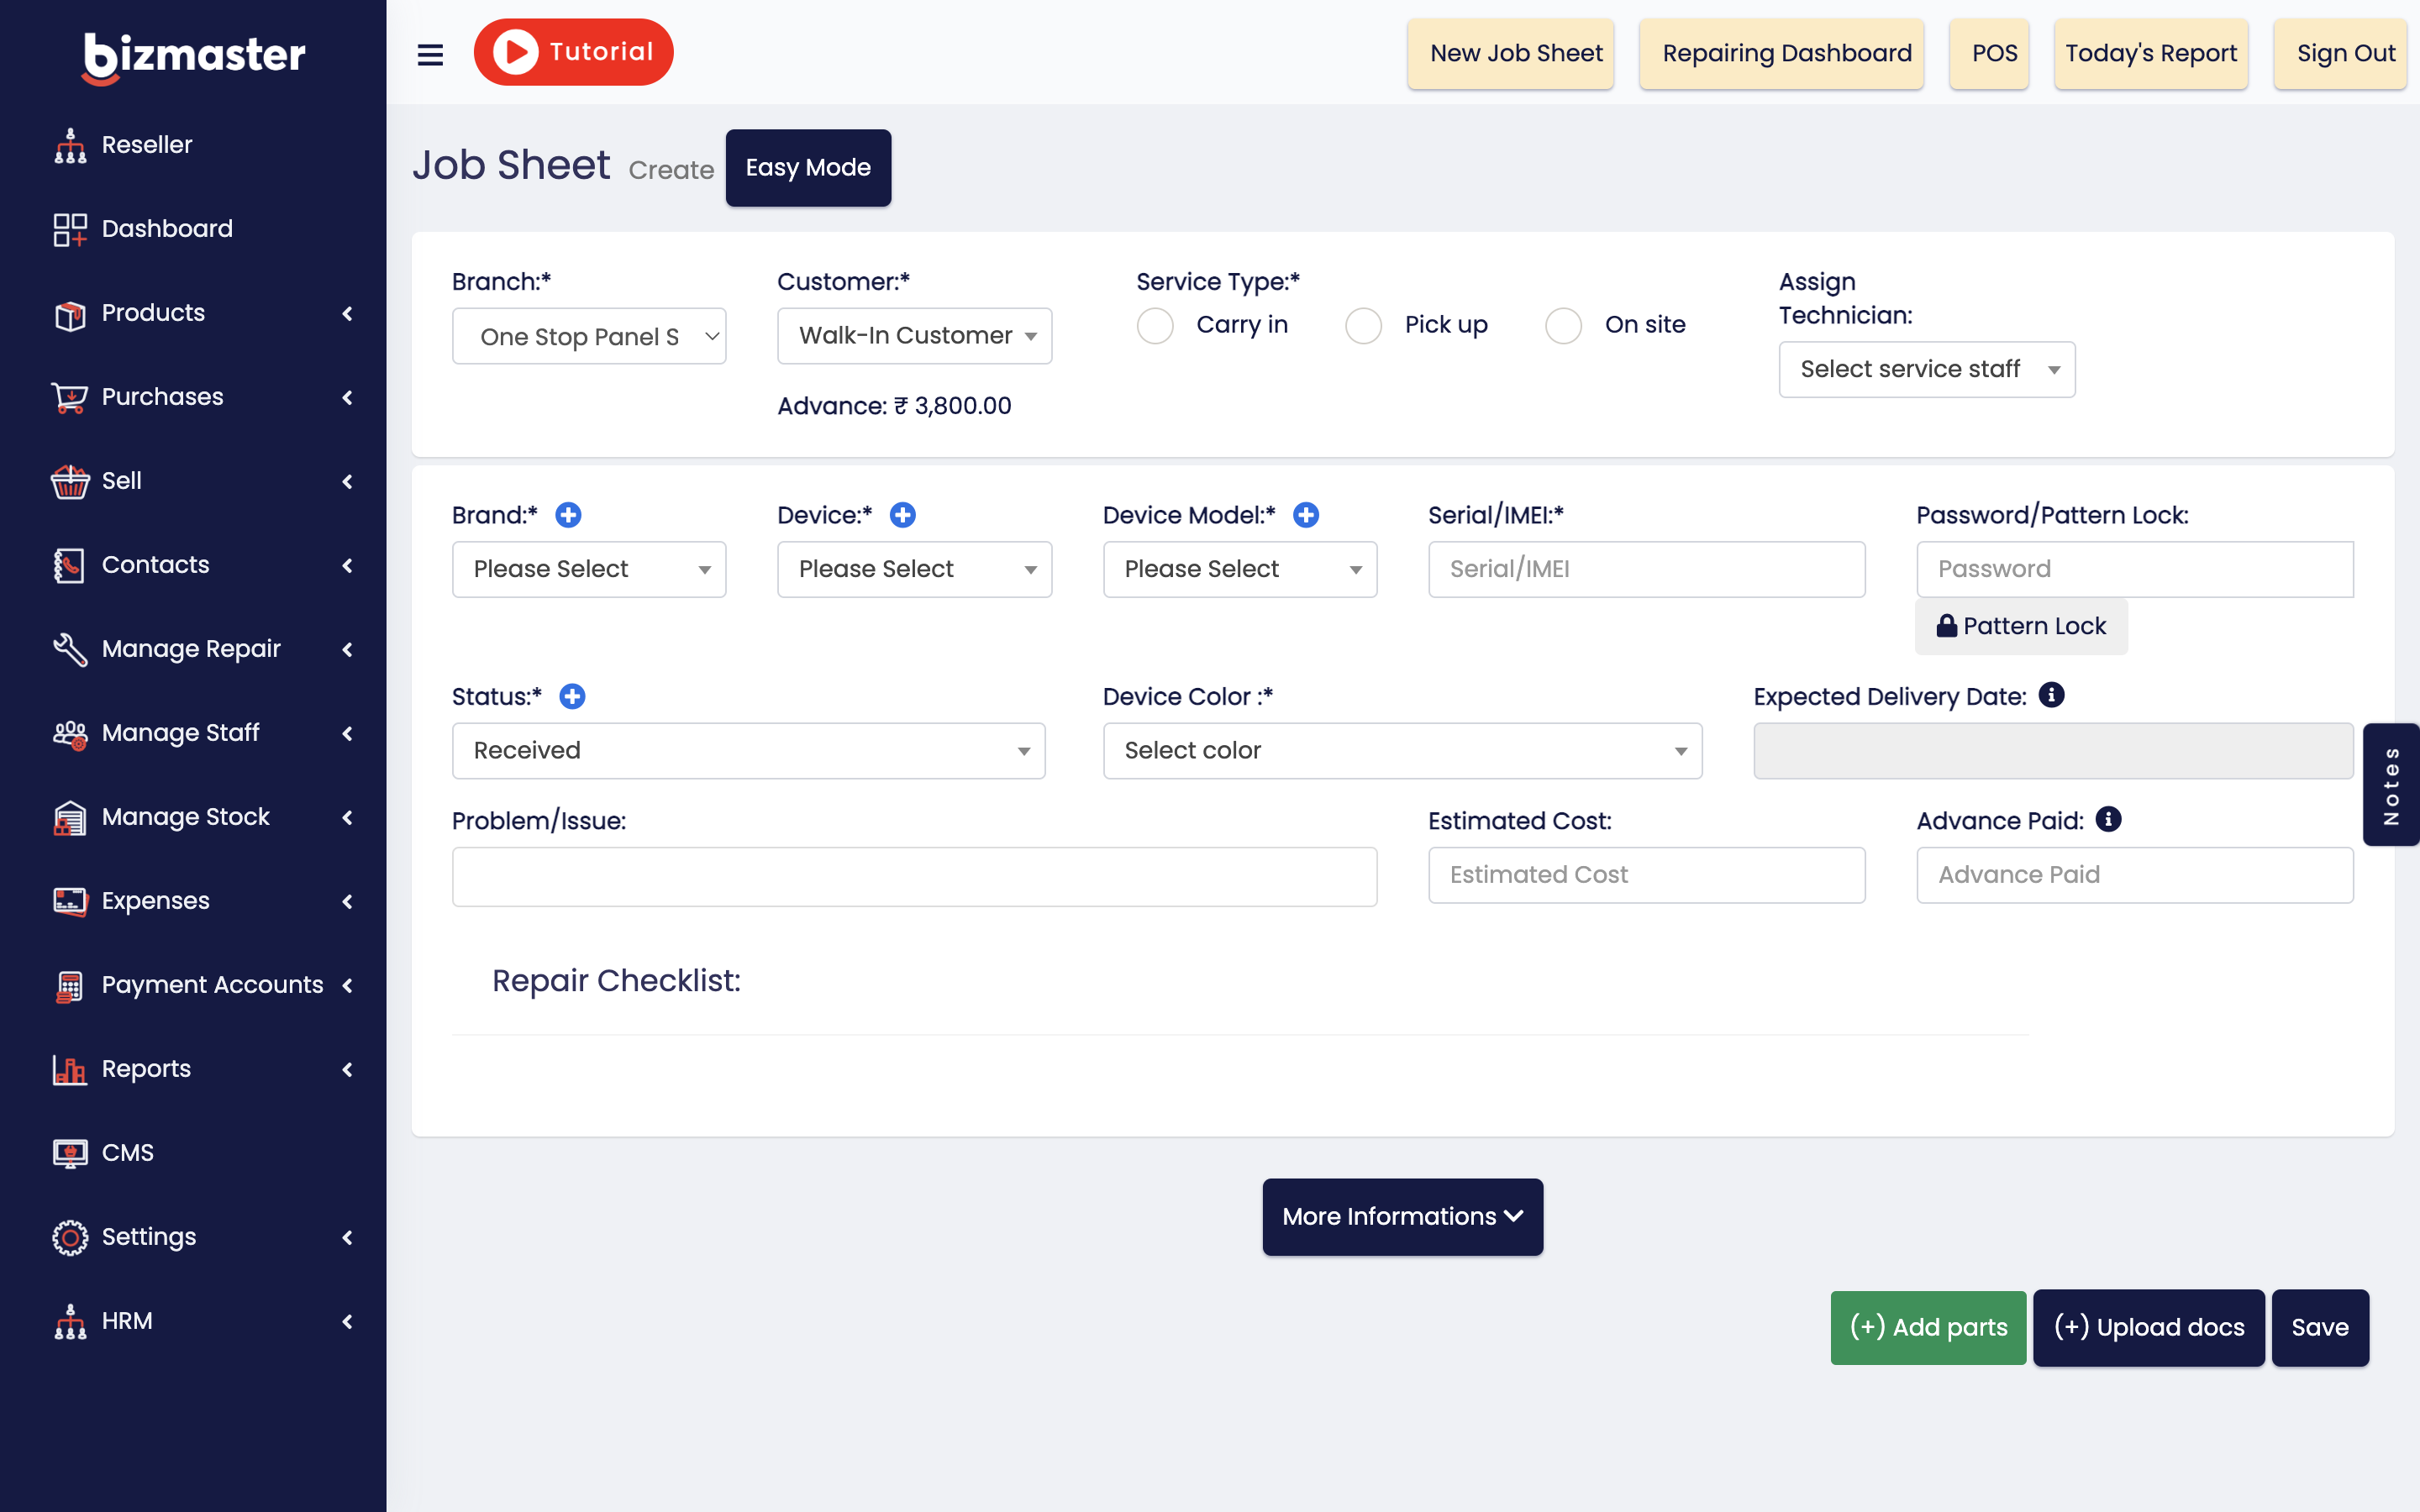Open the Select color dropdown
This screenshot has height=1512, width=2420.
[1402, 751]
